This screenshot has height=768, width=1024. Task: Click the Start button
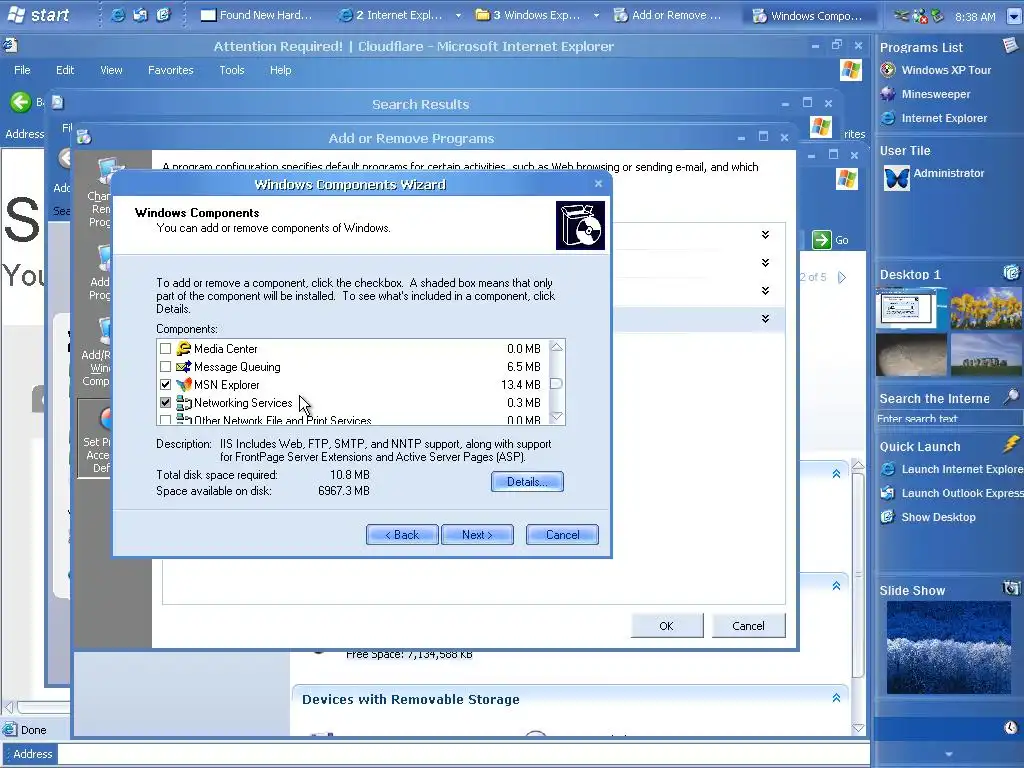[38, 14]
